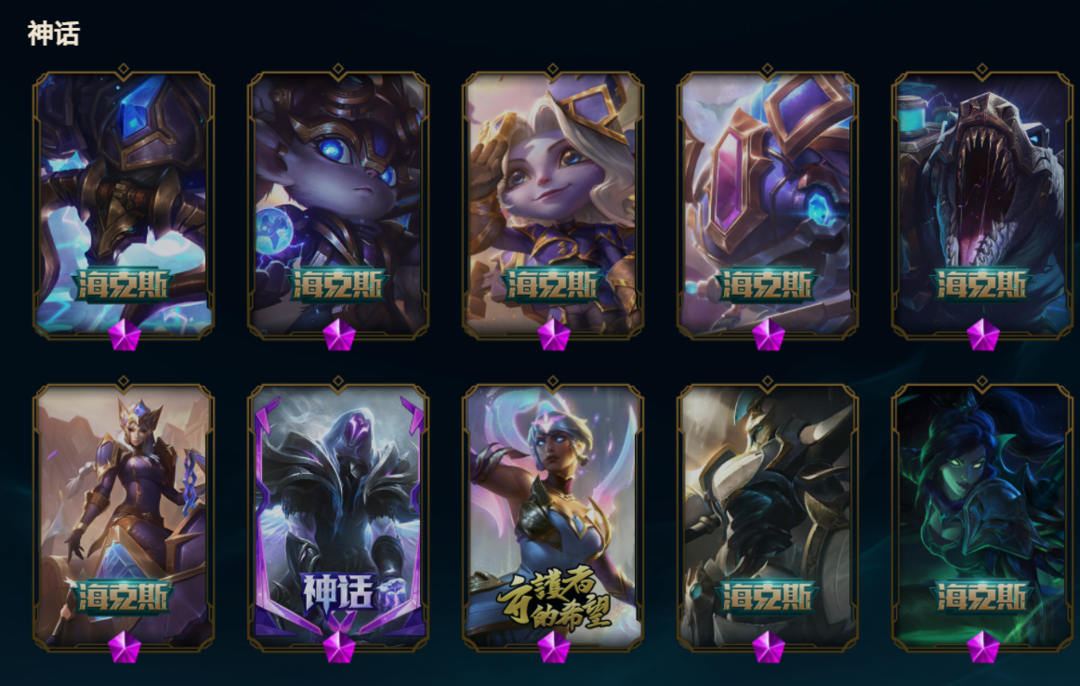This screenshot has height=686, width=1080.
Task: Click the gem under the 神话 hooded figure card
Action: tap(340, 647)
